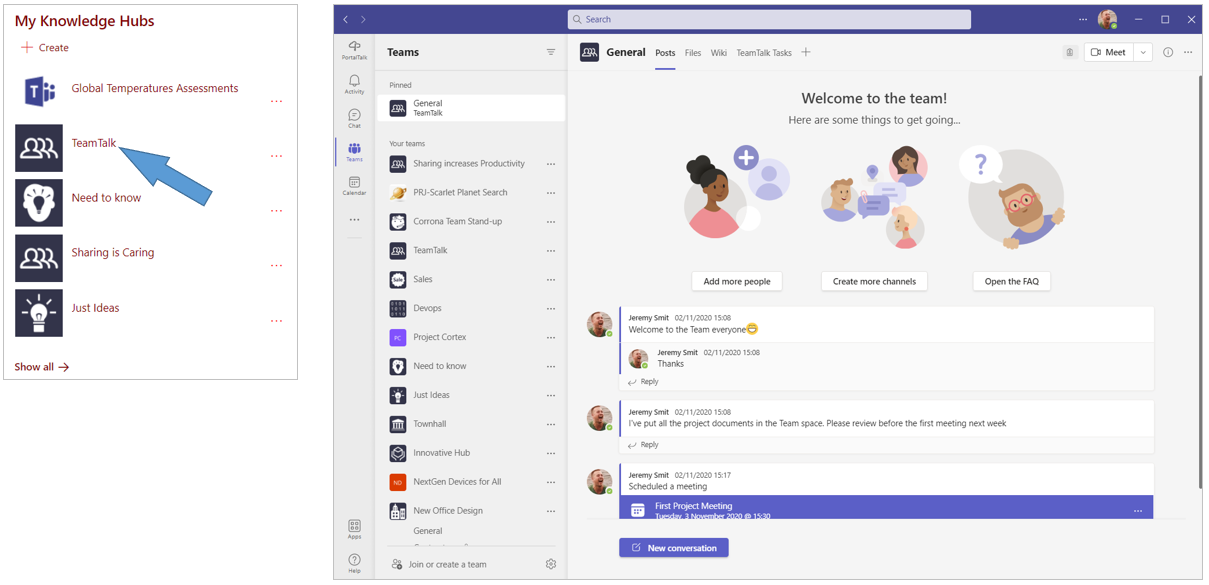1209x585 pixels.
Task: Click Open the FAQ button
Action: click(1011, 281)
